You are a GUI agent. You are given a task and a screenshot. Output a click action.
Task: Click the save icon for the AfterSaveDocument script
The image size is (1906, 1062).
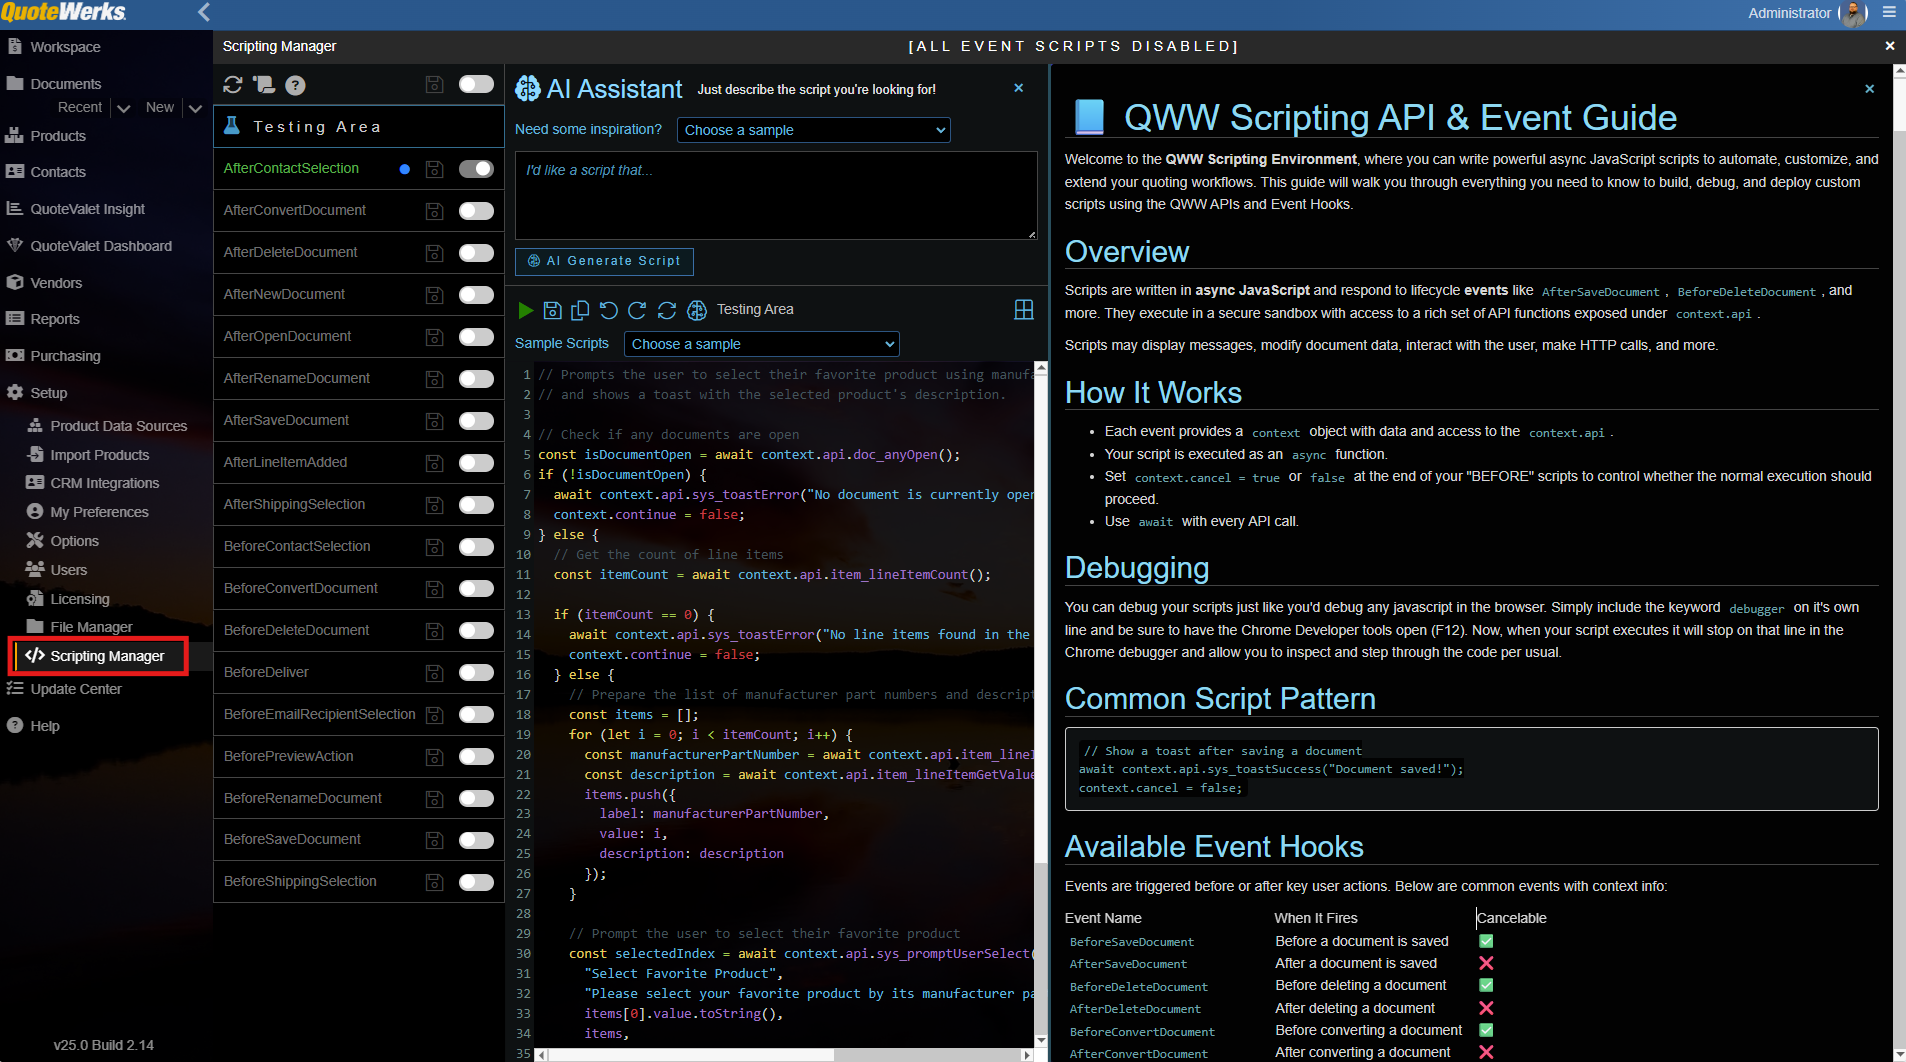(434, 421)
